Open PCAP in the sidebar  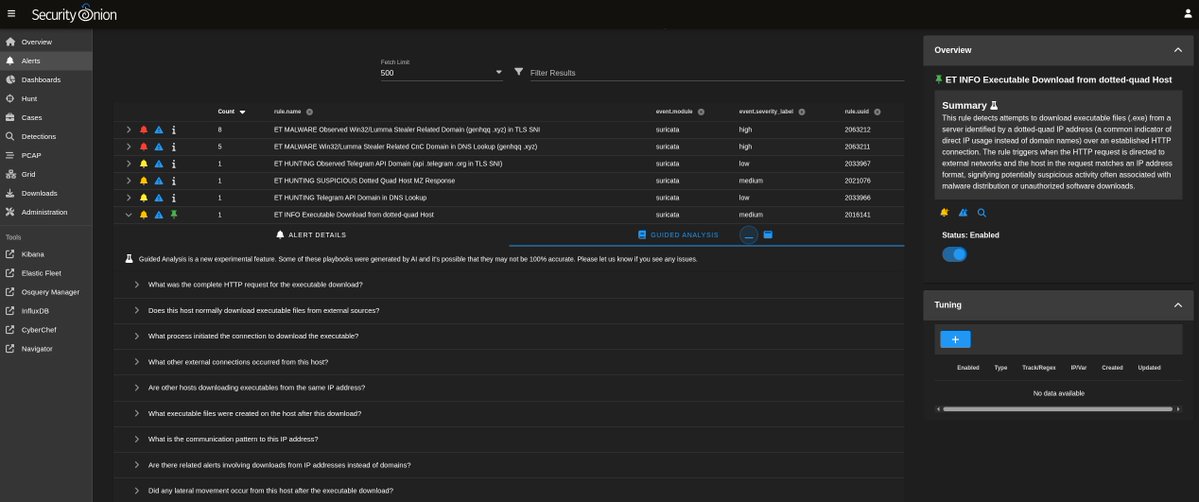pos(46,155)
